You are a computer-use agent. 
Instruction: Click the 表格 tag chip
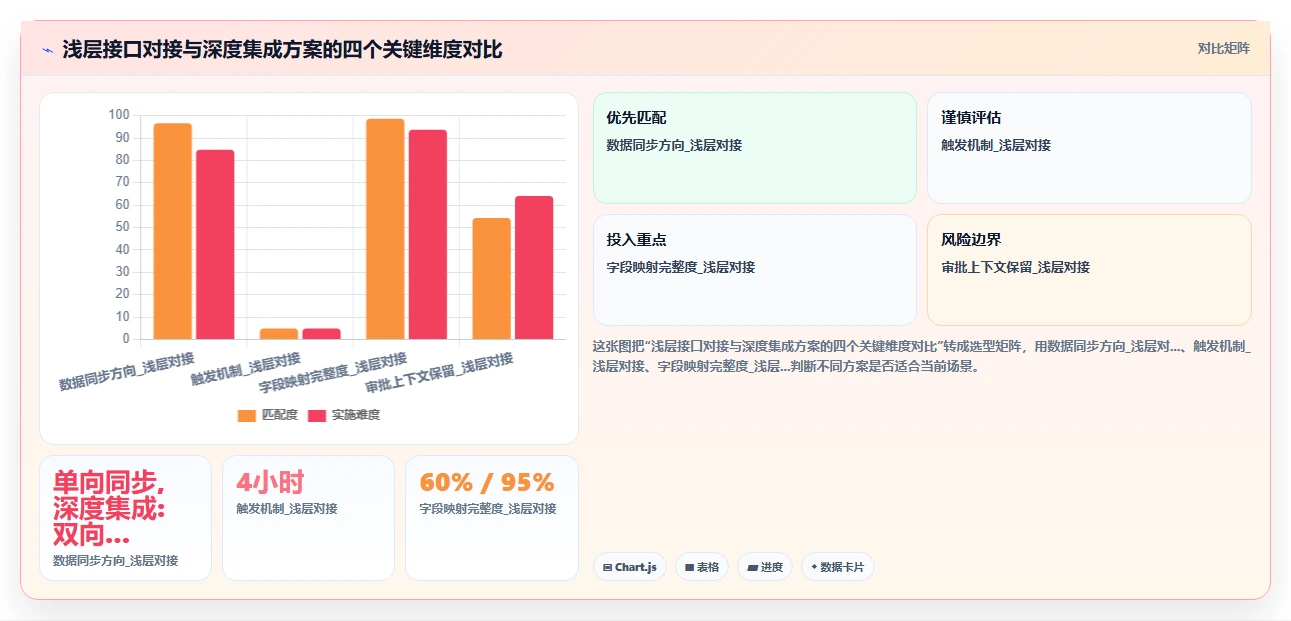click(702, 567)
